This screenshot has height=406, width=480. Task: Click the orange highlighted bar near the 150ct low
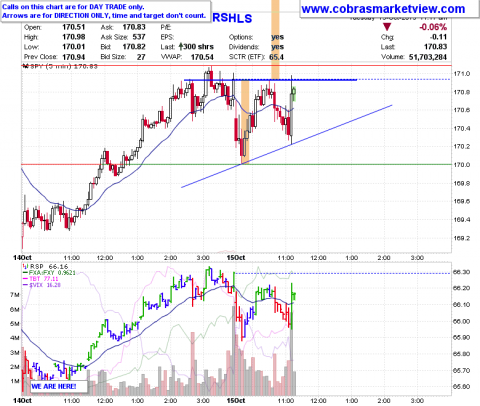coord(245,122)
